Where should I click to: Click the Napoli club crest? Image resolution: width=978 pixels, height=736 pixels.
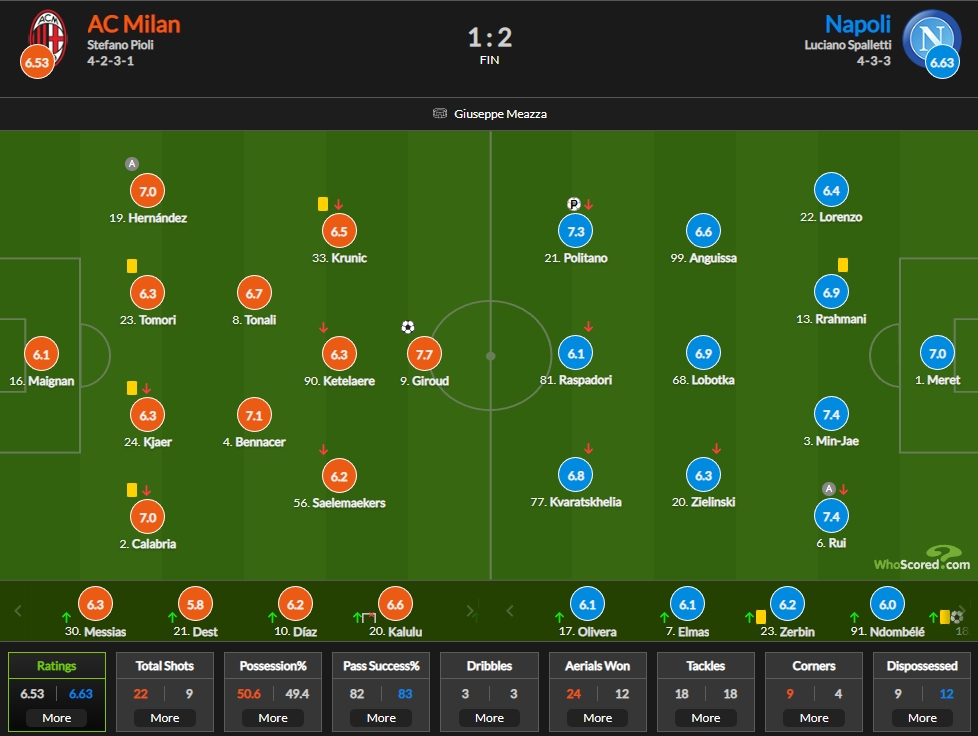click(931, 39)
